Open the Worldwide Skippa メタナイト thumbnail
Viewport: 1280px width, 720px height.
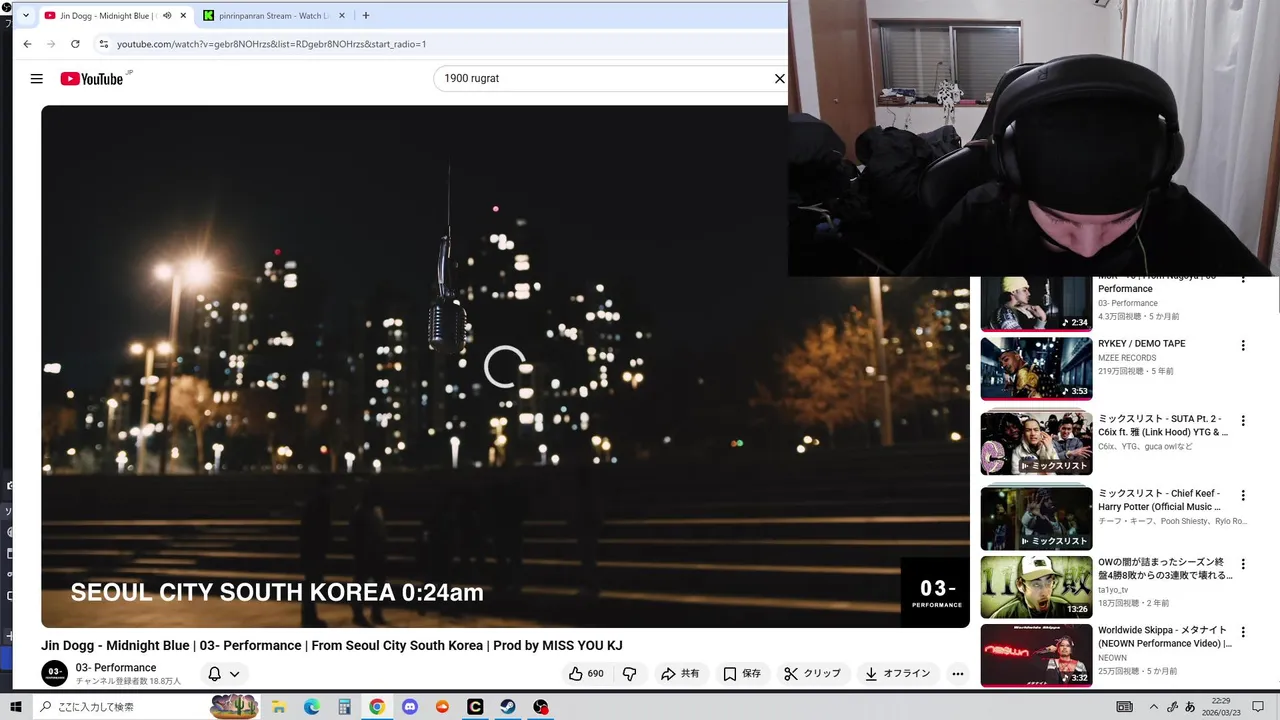[x=1036, y=655]
